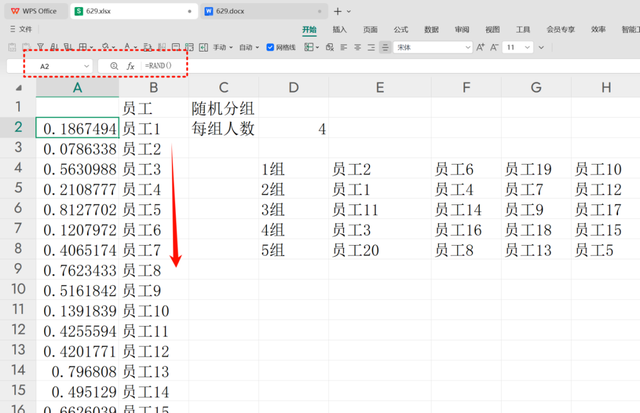The image size is (640, 413).
Task: Click cell with 每组人数
Action: click(x=223, y=129)
